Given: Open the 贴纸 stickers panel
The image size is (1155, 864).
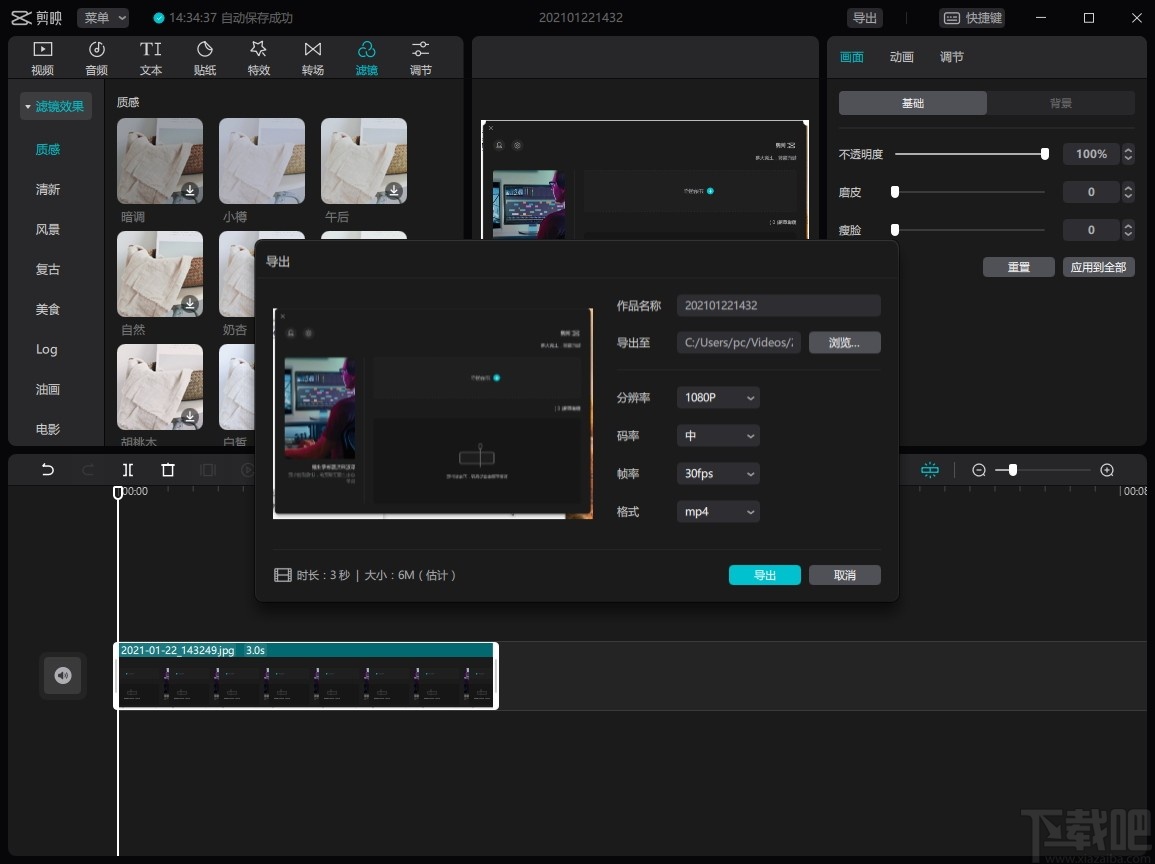Looking at the screenshot, I should 205,58.
